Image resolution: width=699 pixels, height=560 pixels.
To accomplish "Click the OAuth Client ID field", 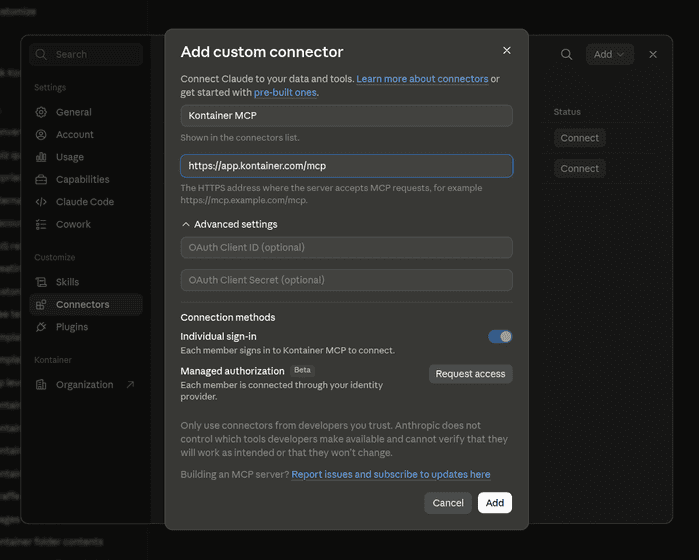I will click(x=346, y=247).
